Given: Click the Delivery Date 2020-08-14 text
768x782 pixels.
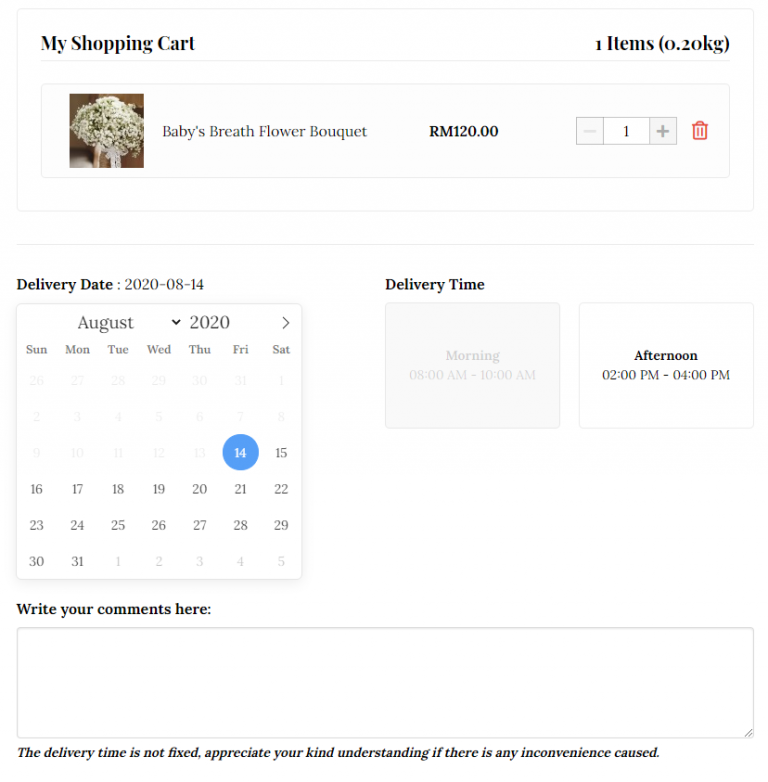Looking at the screenshot, I should 110,284.
